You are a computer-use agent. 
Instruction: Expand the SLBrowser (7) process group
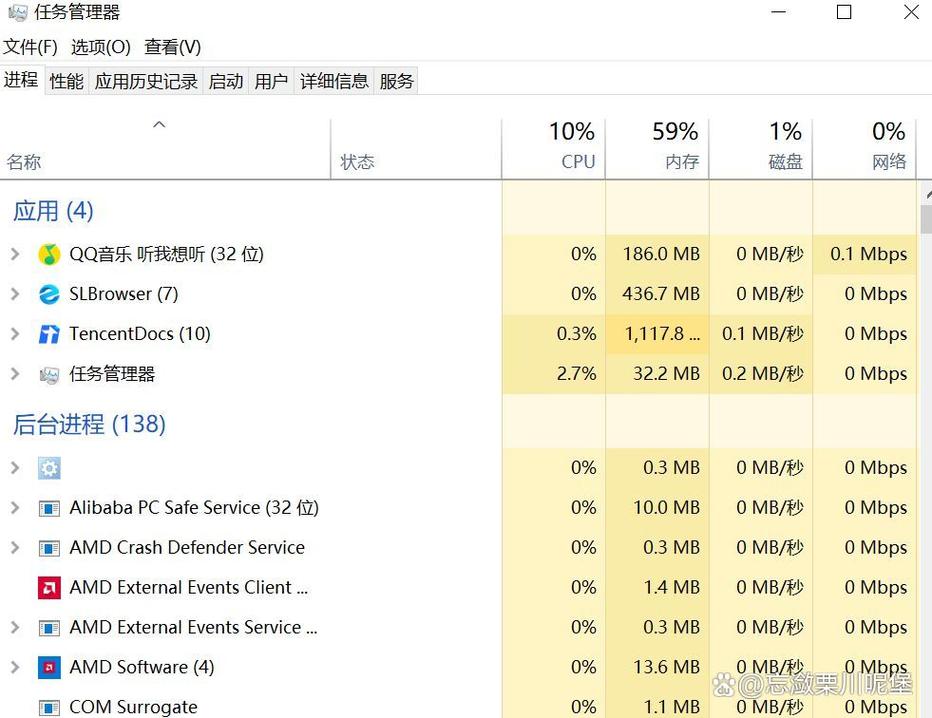point(15,294)
